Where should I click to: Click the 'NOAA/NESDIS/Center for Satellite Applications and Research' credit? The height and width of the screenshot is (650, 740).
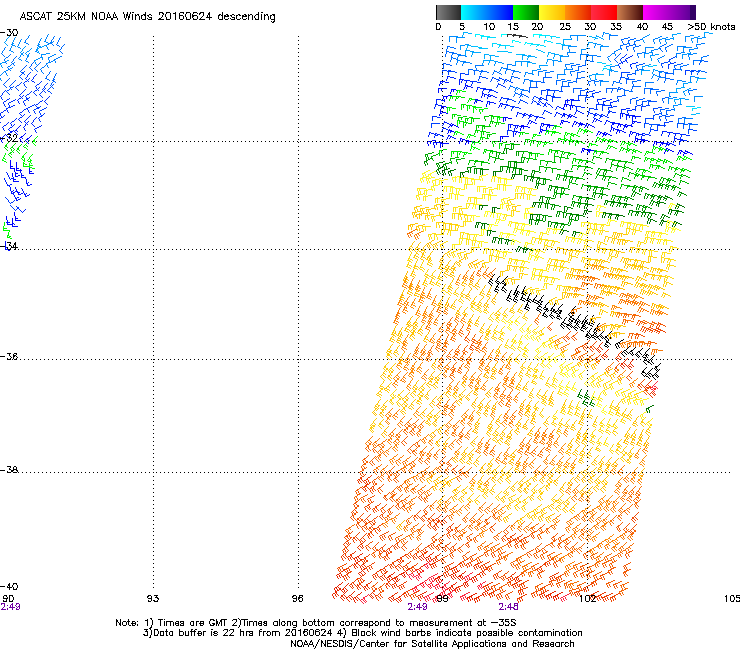tap(432, 643)
